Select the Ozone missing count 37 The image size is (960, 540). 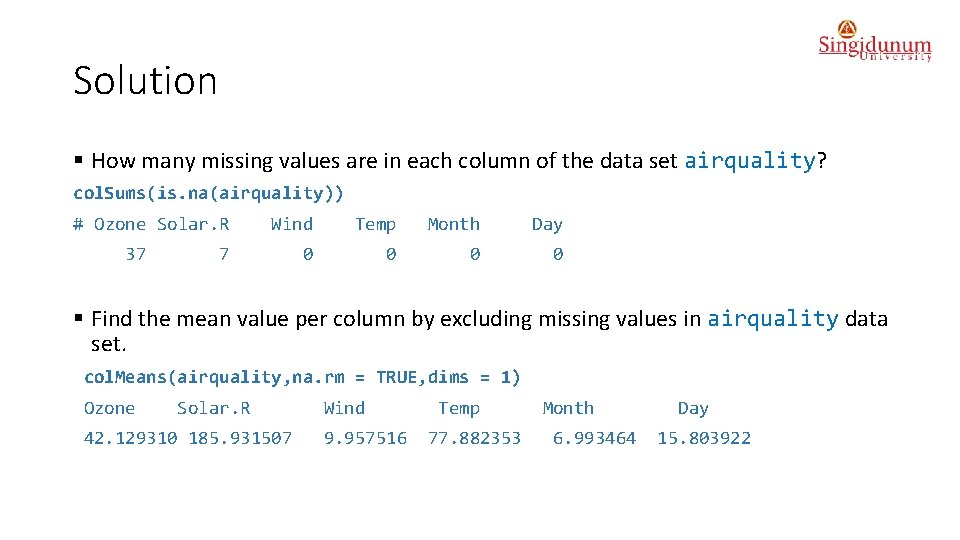(x=136, y=254)
